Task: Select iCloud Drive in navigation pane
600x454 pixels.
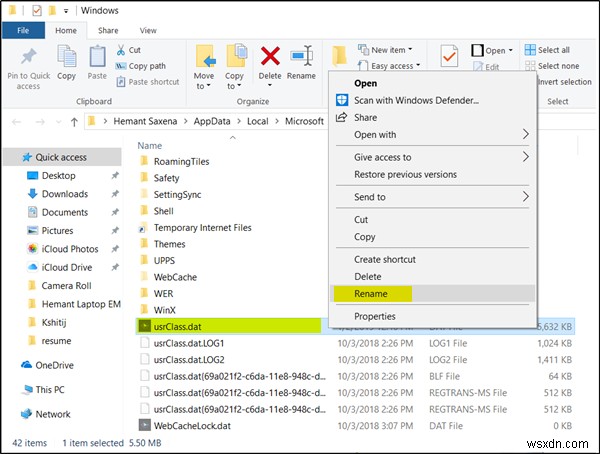Action: pos(63,268)
